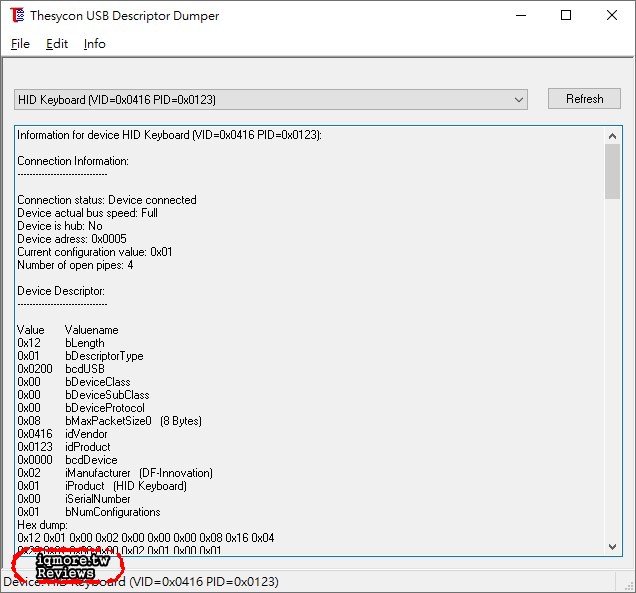This screenshot has width=636, height=593.
Task: Click the Refresh button
Action: pyautogui.click(x=584, y=99)
